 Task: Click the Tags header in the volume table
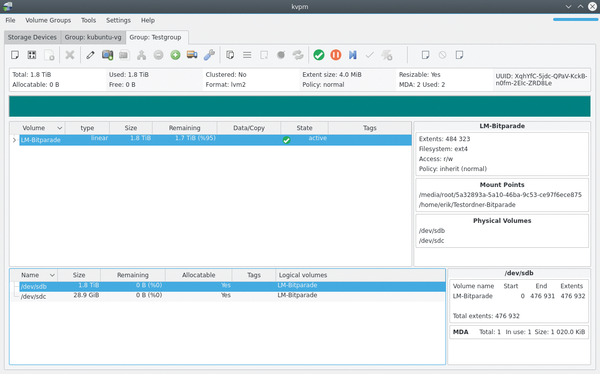370,128
